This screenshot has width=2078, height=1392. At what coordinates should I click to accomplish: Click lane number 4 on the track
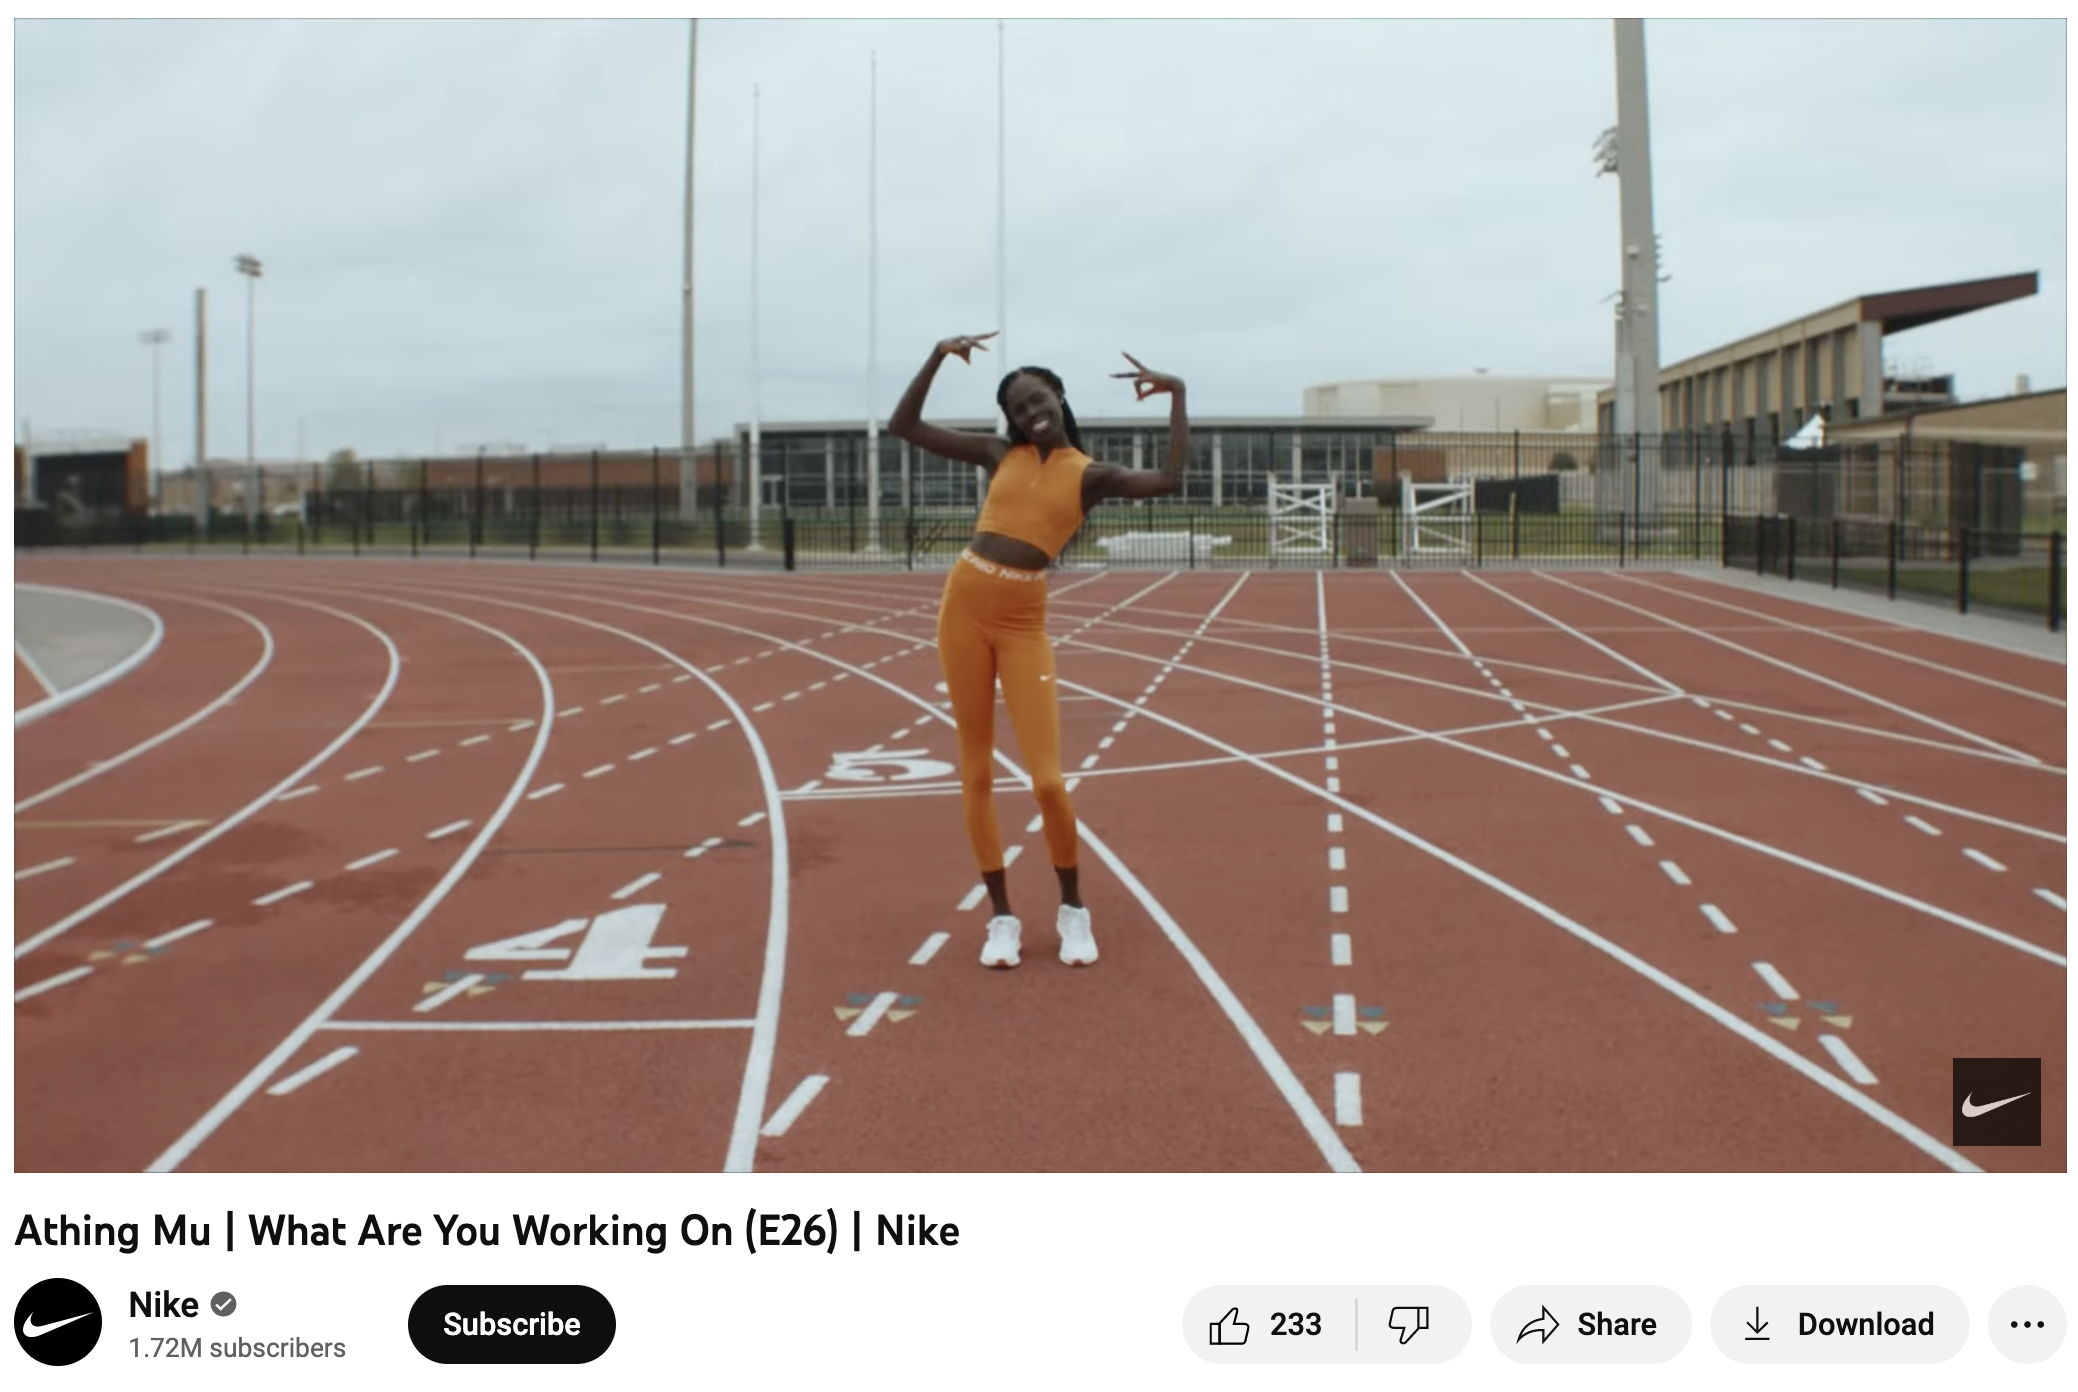[x=578, y=943]
